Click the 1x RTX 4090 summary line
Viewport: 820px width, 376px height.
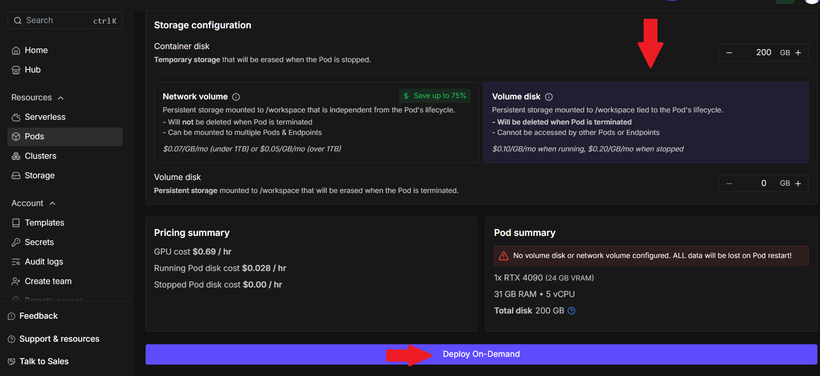pyautogui.click(x=544, y=278)
